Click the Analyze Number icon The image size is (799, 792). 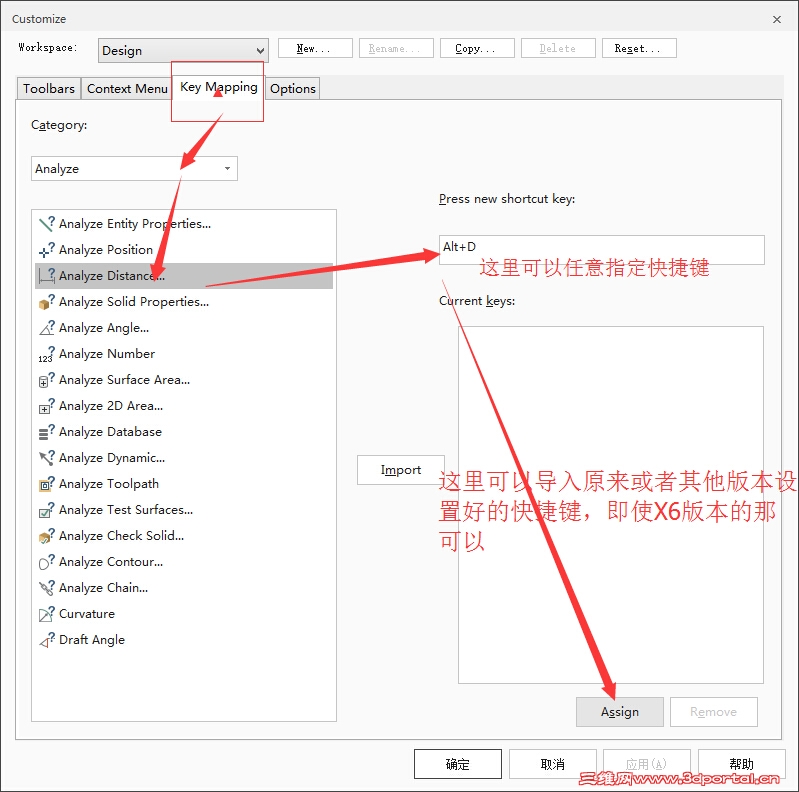47,353
